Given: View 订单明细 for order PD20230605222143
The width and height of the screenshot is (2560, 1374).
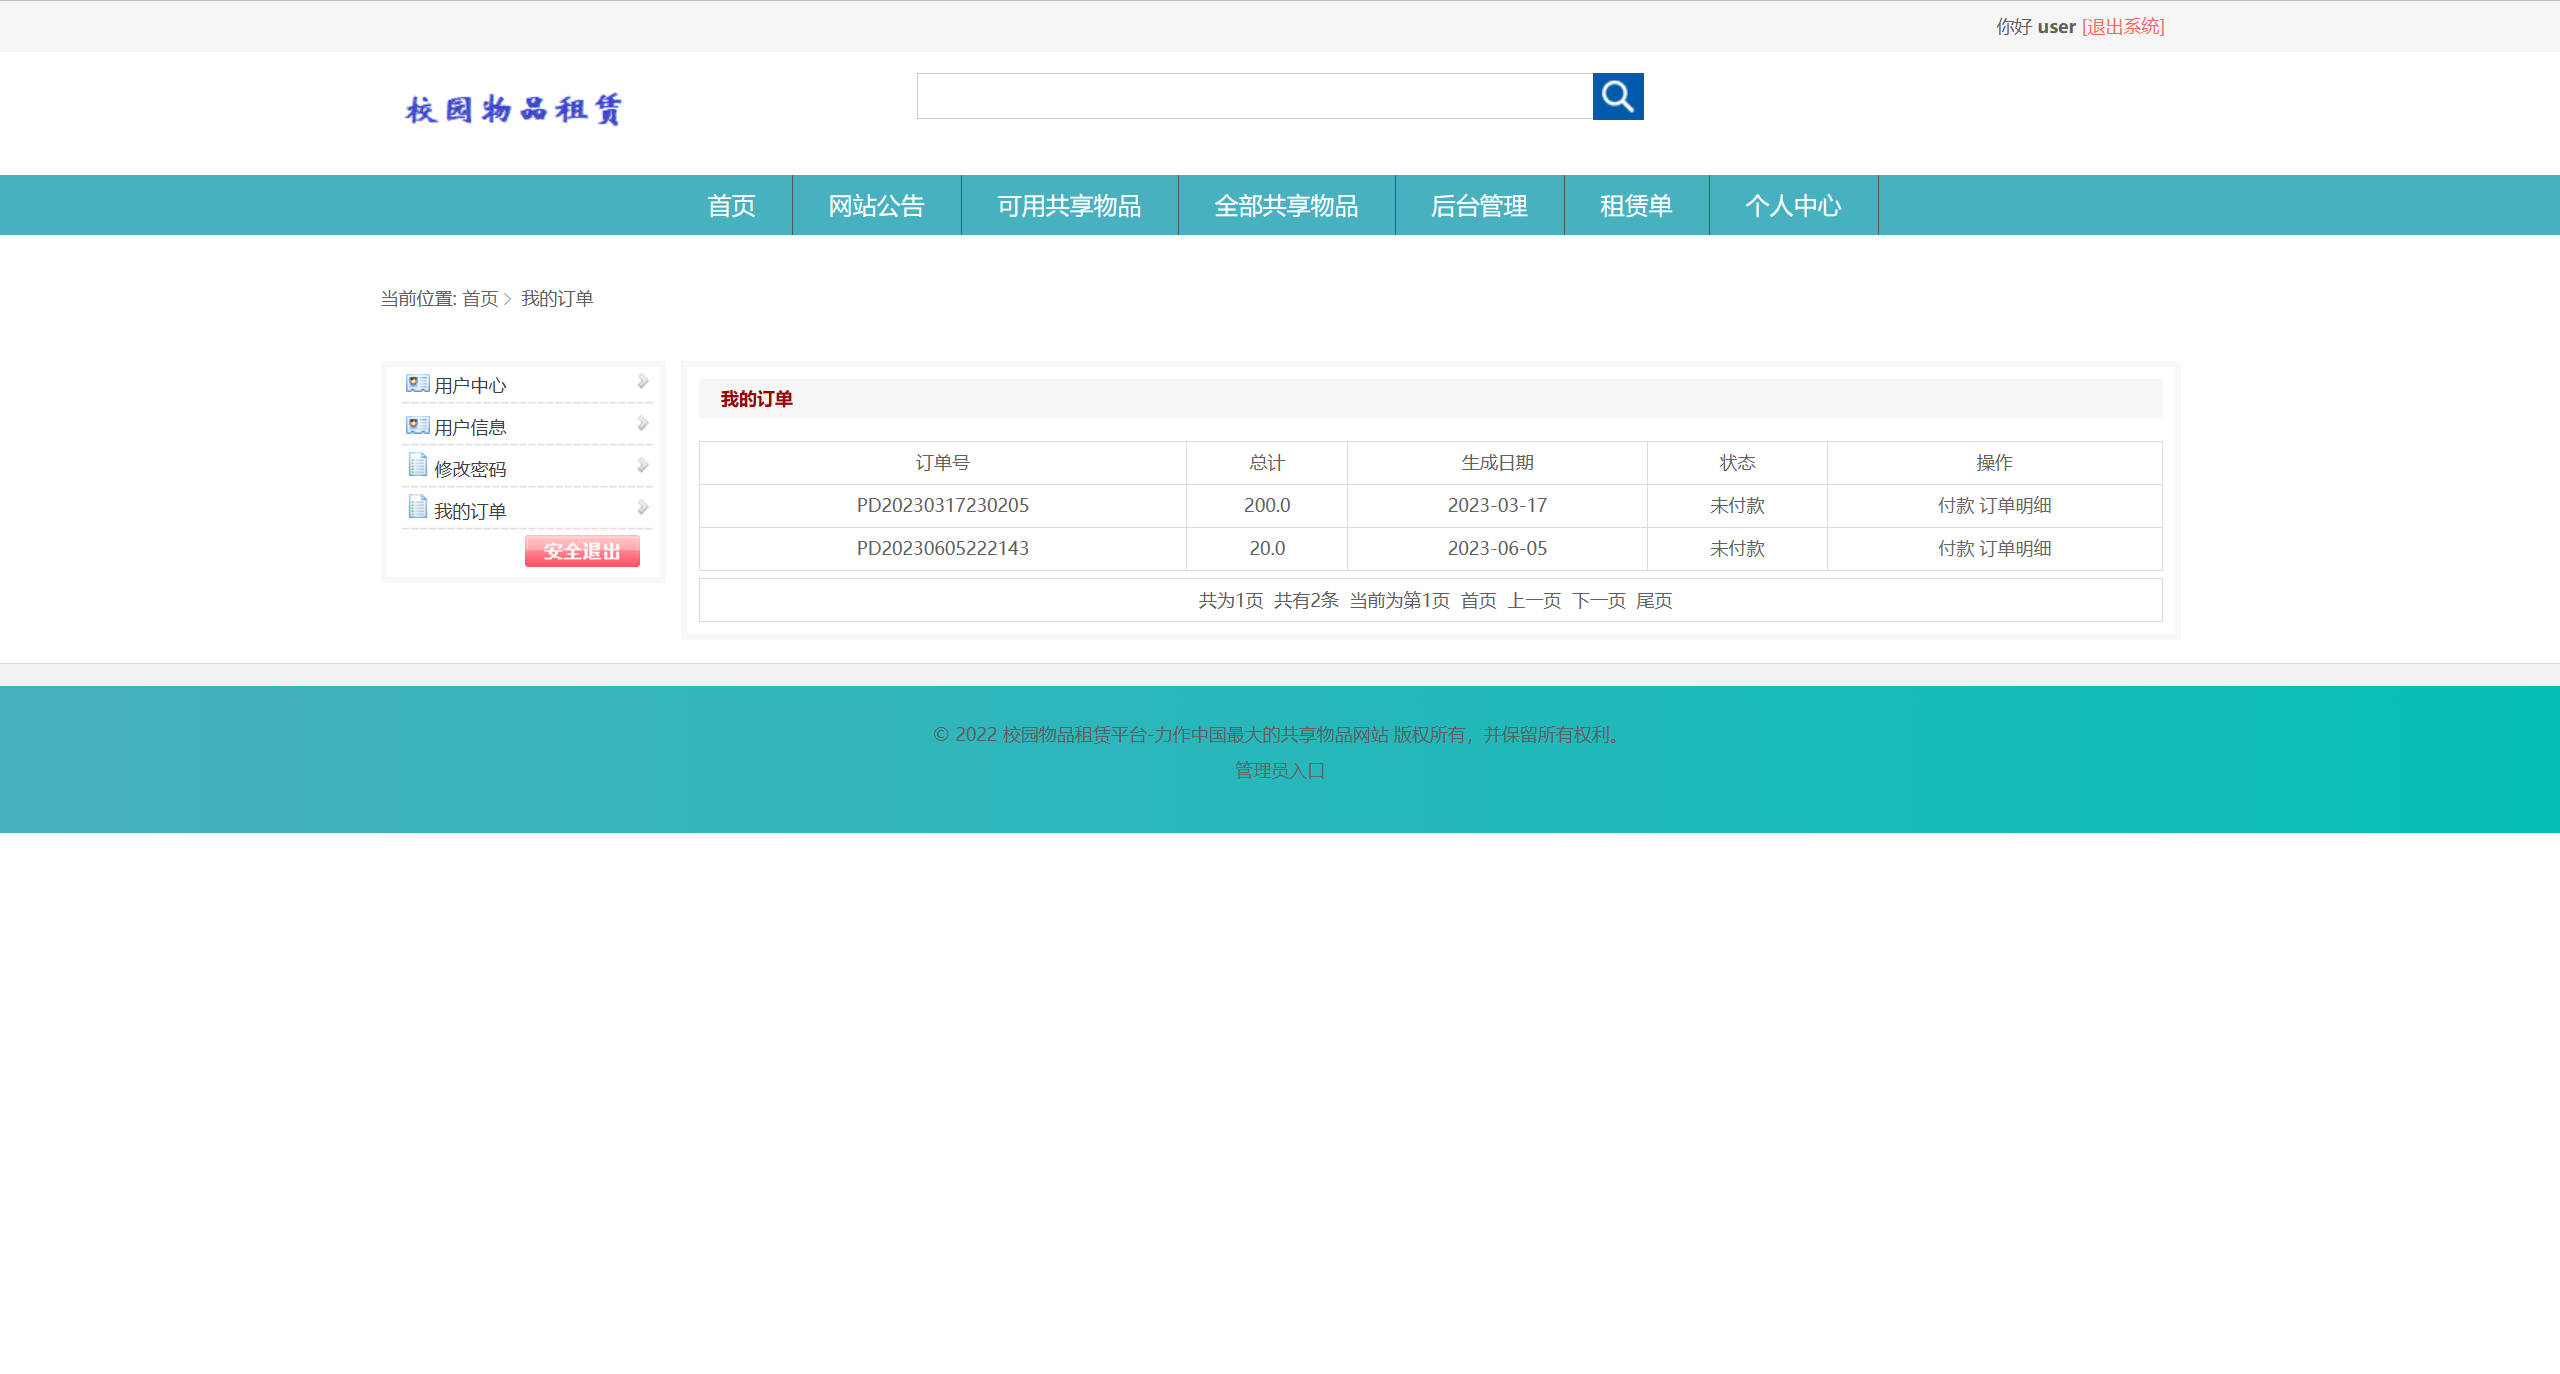Looking at the screenshot, I should pyautogui.click(x=2016, y=548).
